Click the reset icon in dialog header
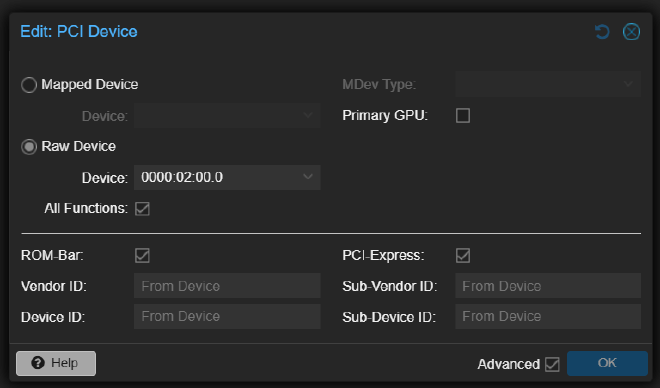Viewport: 660px width, 388px height. coord(602,32)
